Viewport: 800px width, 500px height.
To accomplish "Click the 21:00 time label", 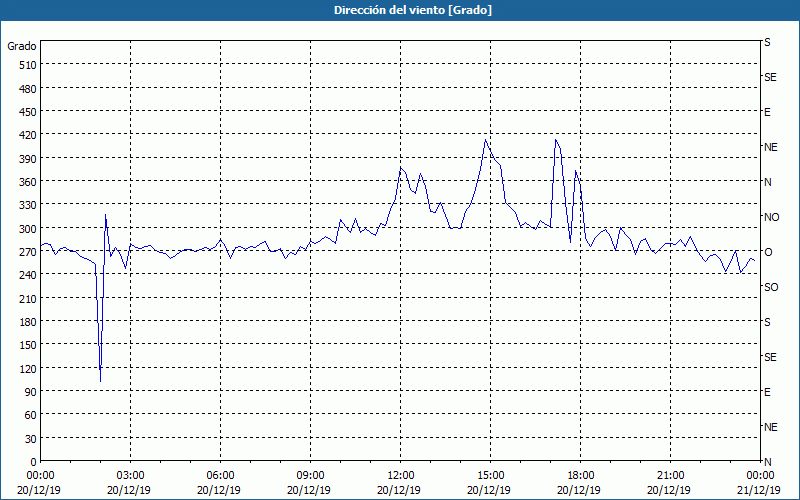I will tap(670, 476).
